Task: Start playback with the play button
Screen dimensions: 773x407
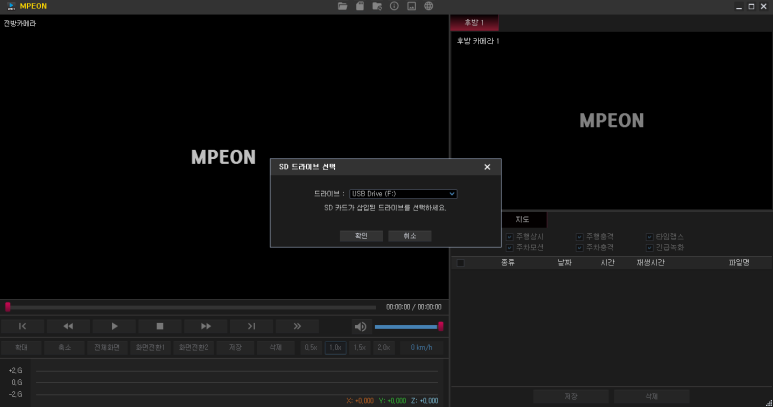Action: click(x=114, y=326)
